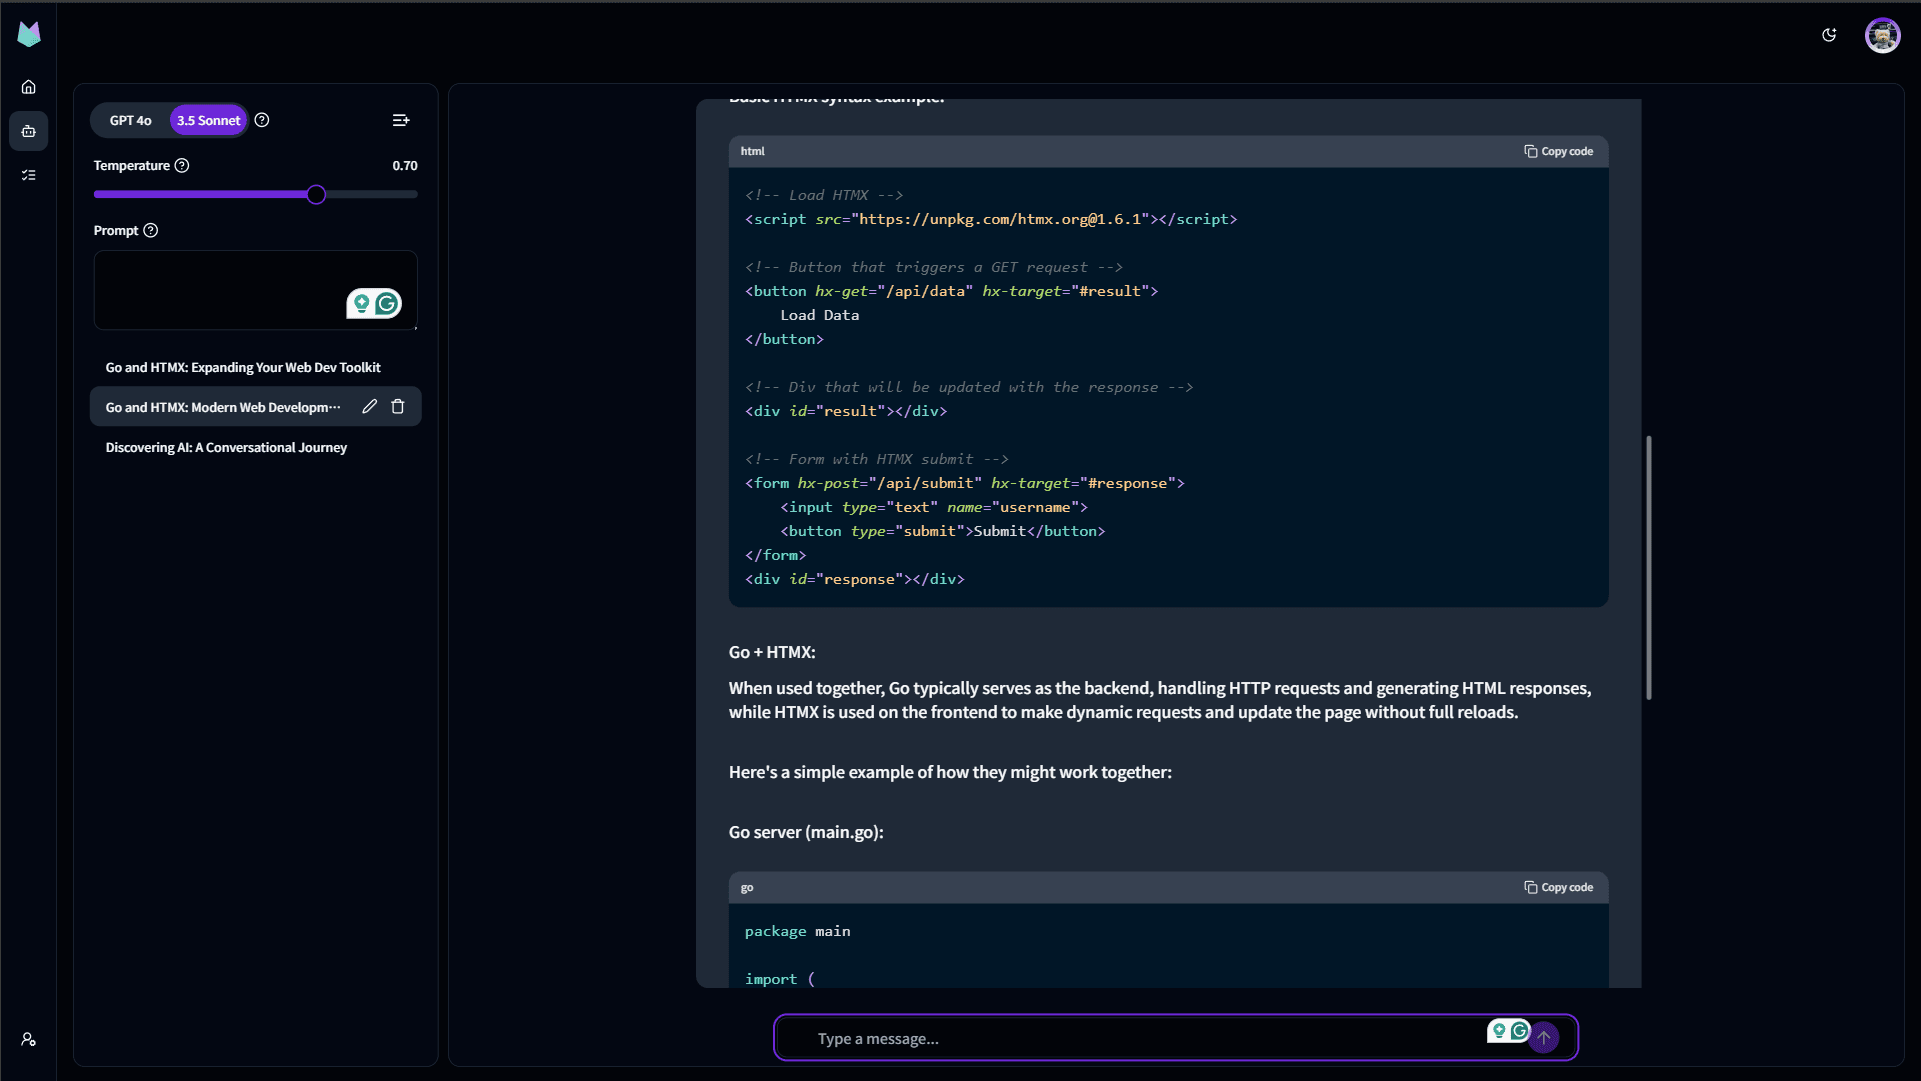Show Temperature help tooltip icon
This screenshot has width=1921, height=1081.
click(182, 166)
